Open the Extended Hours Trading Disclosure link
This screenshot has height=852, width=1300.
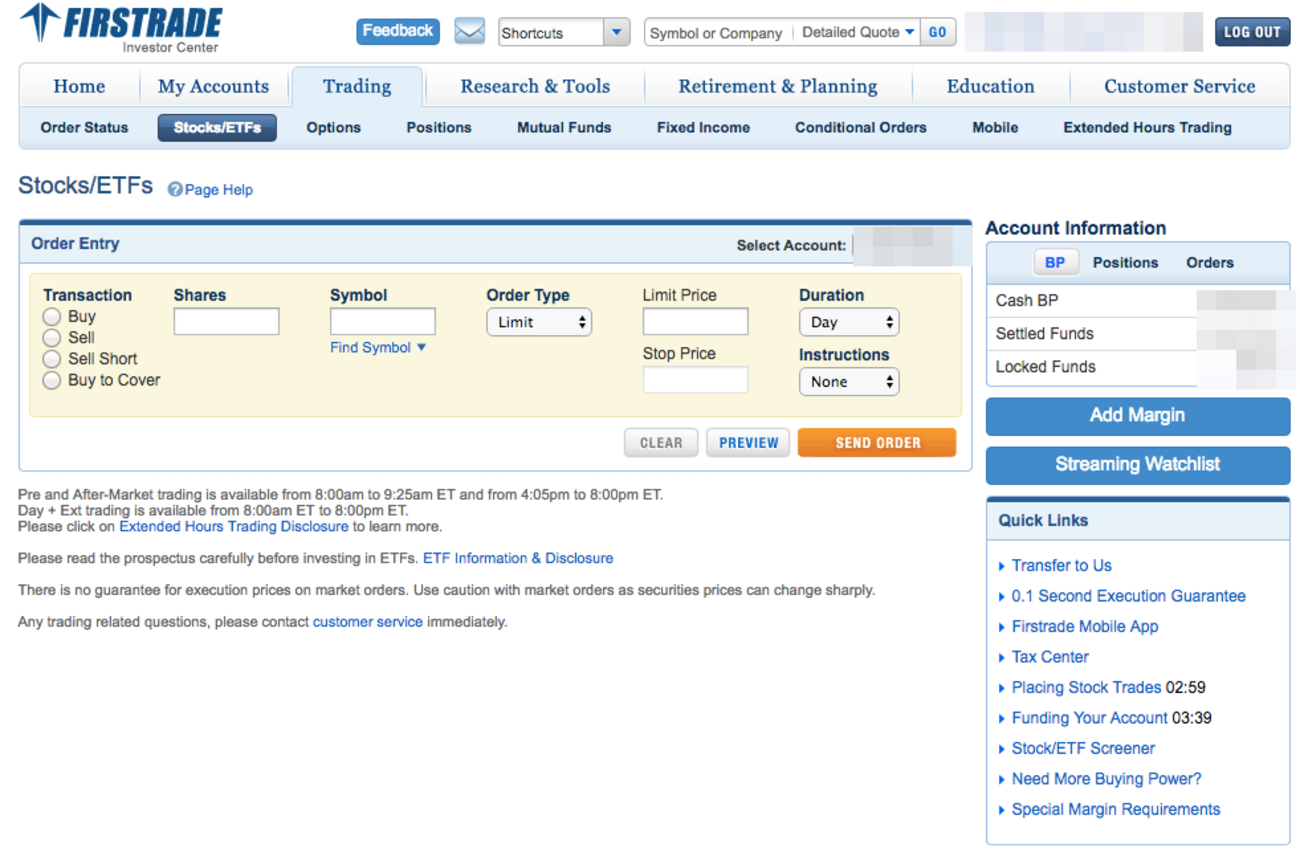coord(234,526)
